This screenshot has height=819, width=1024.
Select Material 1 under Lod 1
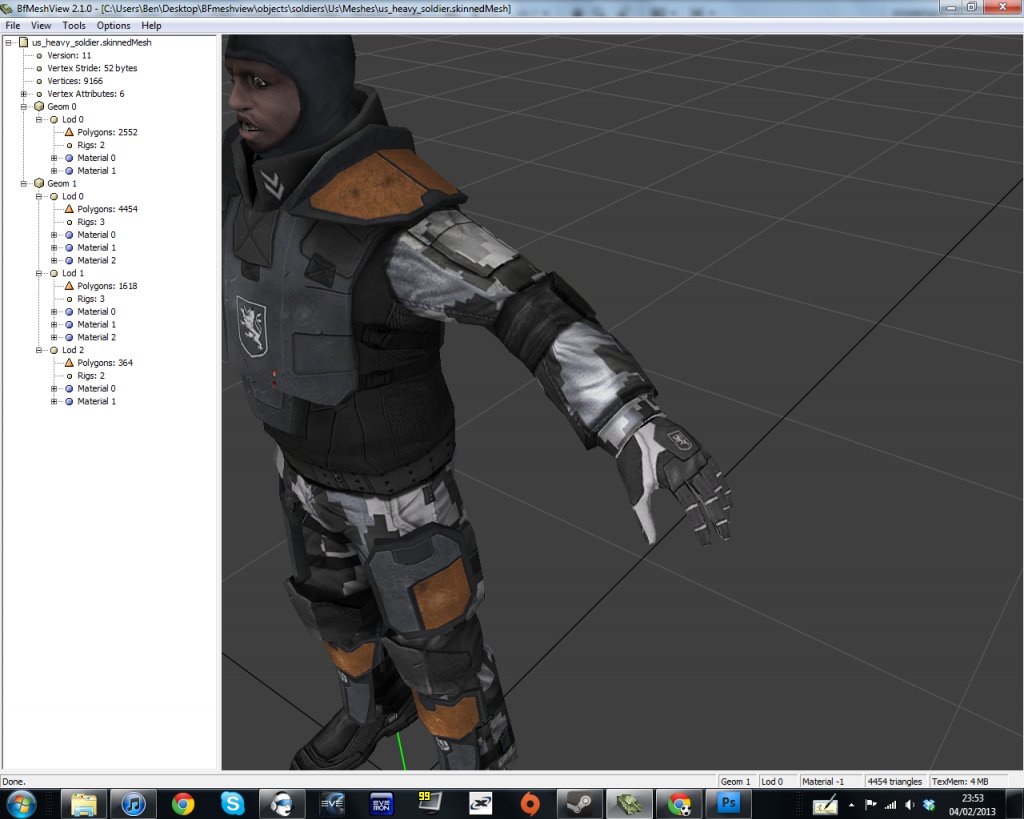[x=96, y=325]
